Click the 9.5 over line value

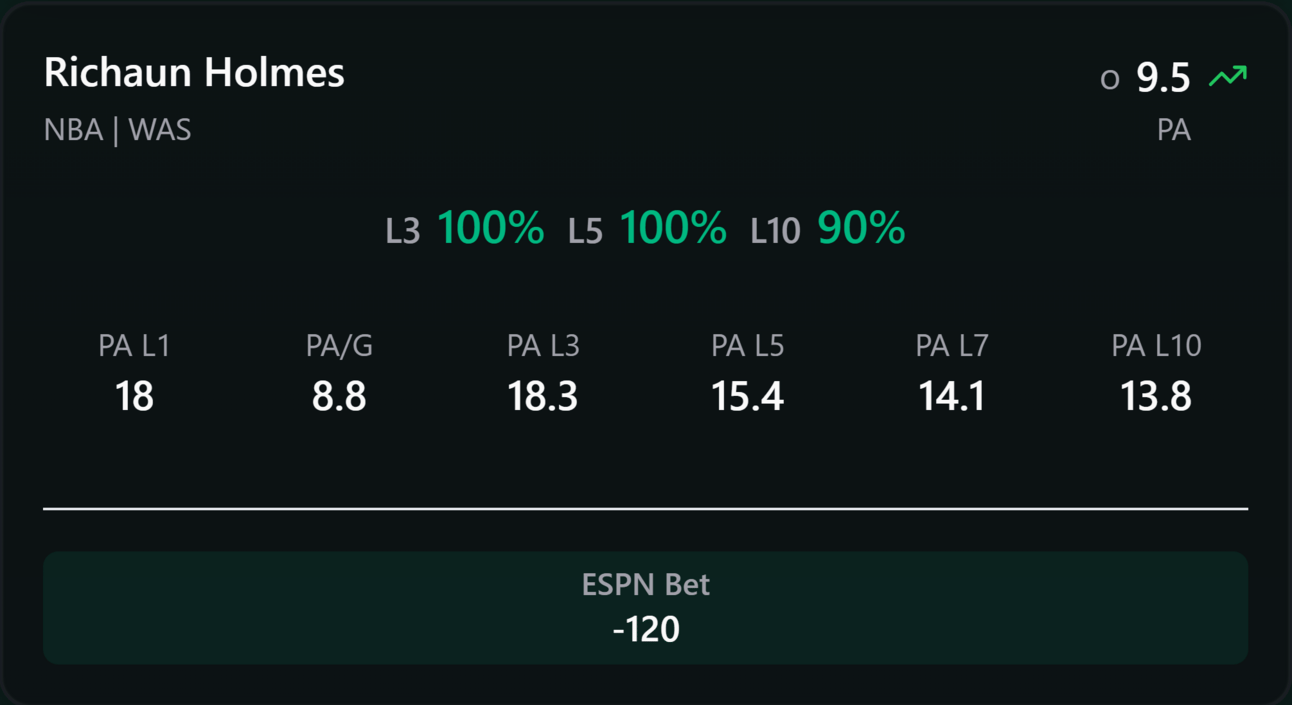(x=1163, y=78)
